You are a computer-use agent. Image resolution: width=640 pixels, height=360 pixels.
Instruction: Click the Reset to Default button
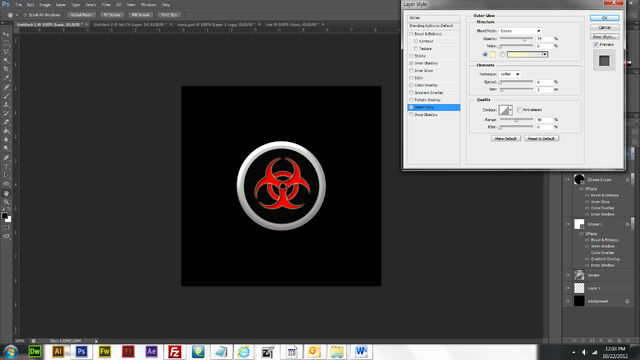click(x=541, y=139)
